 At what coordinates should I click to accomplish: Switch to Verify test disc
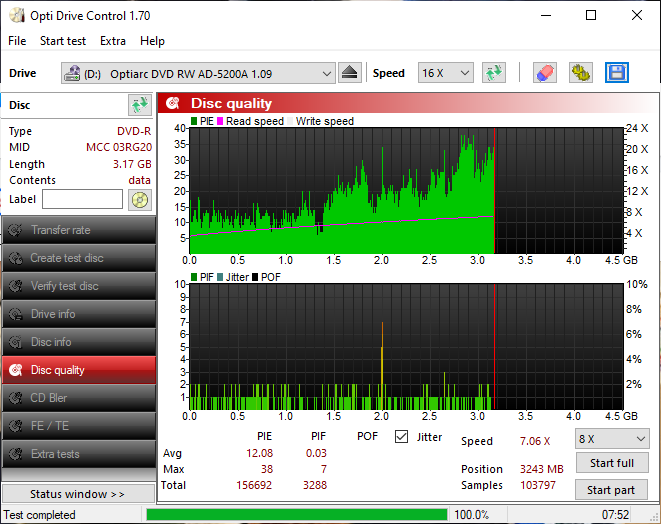79,286
